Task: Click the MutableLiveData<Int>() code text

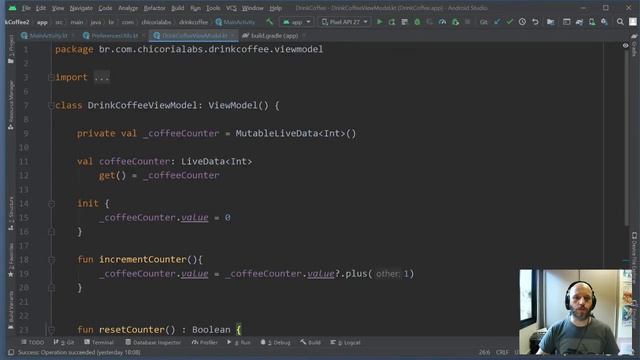Action: (x=296, y=133)
